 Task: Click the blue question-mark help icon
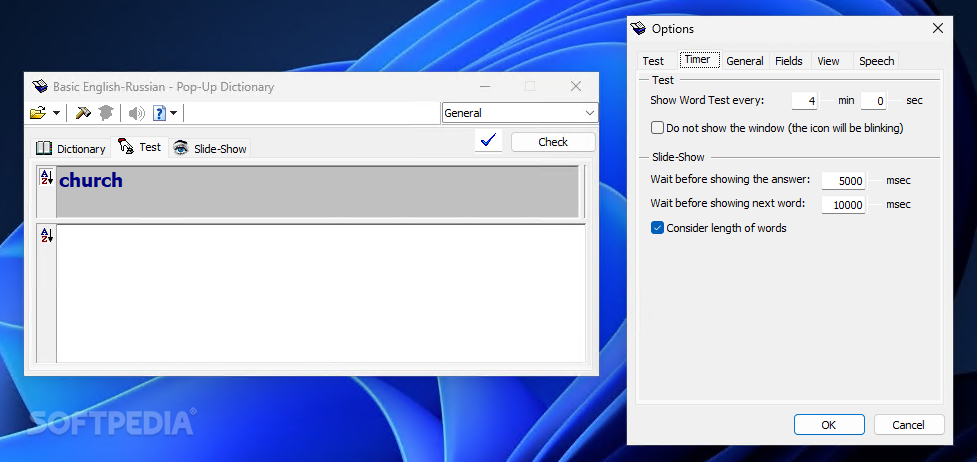pos(160,113)
